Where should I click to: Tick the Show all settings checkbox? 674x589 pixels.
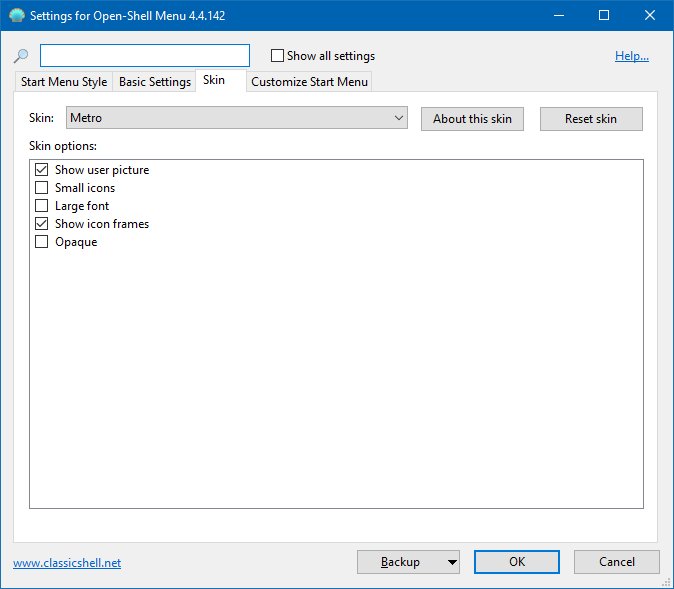[x=278, y=56]
